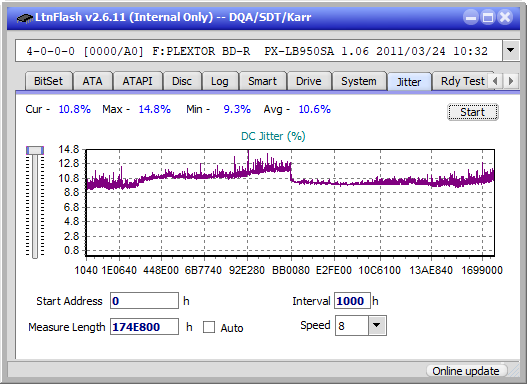
Task: Maximize the LtnFlash window
Action: tap(488, 17)
